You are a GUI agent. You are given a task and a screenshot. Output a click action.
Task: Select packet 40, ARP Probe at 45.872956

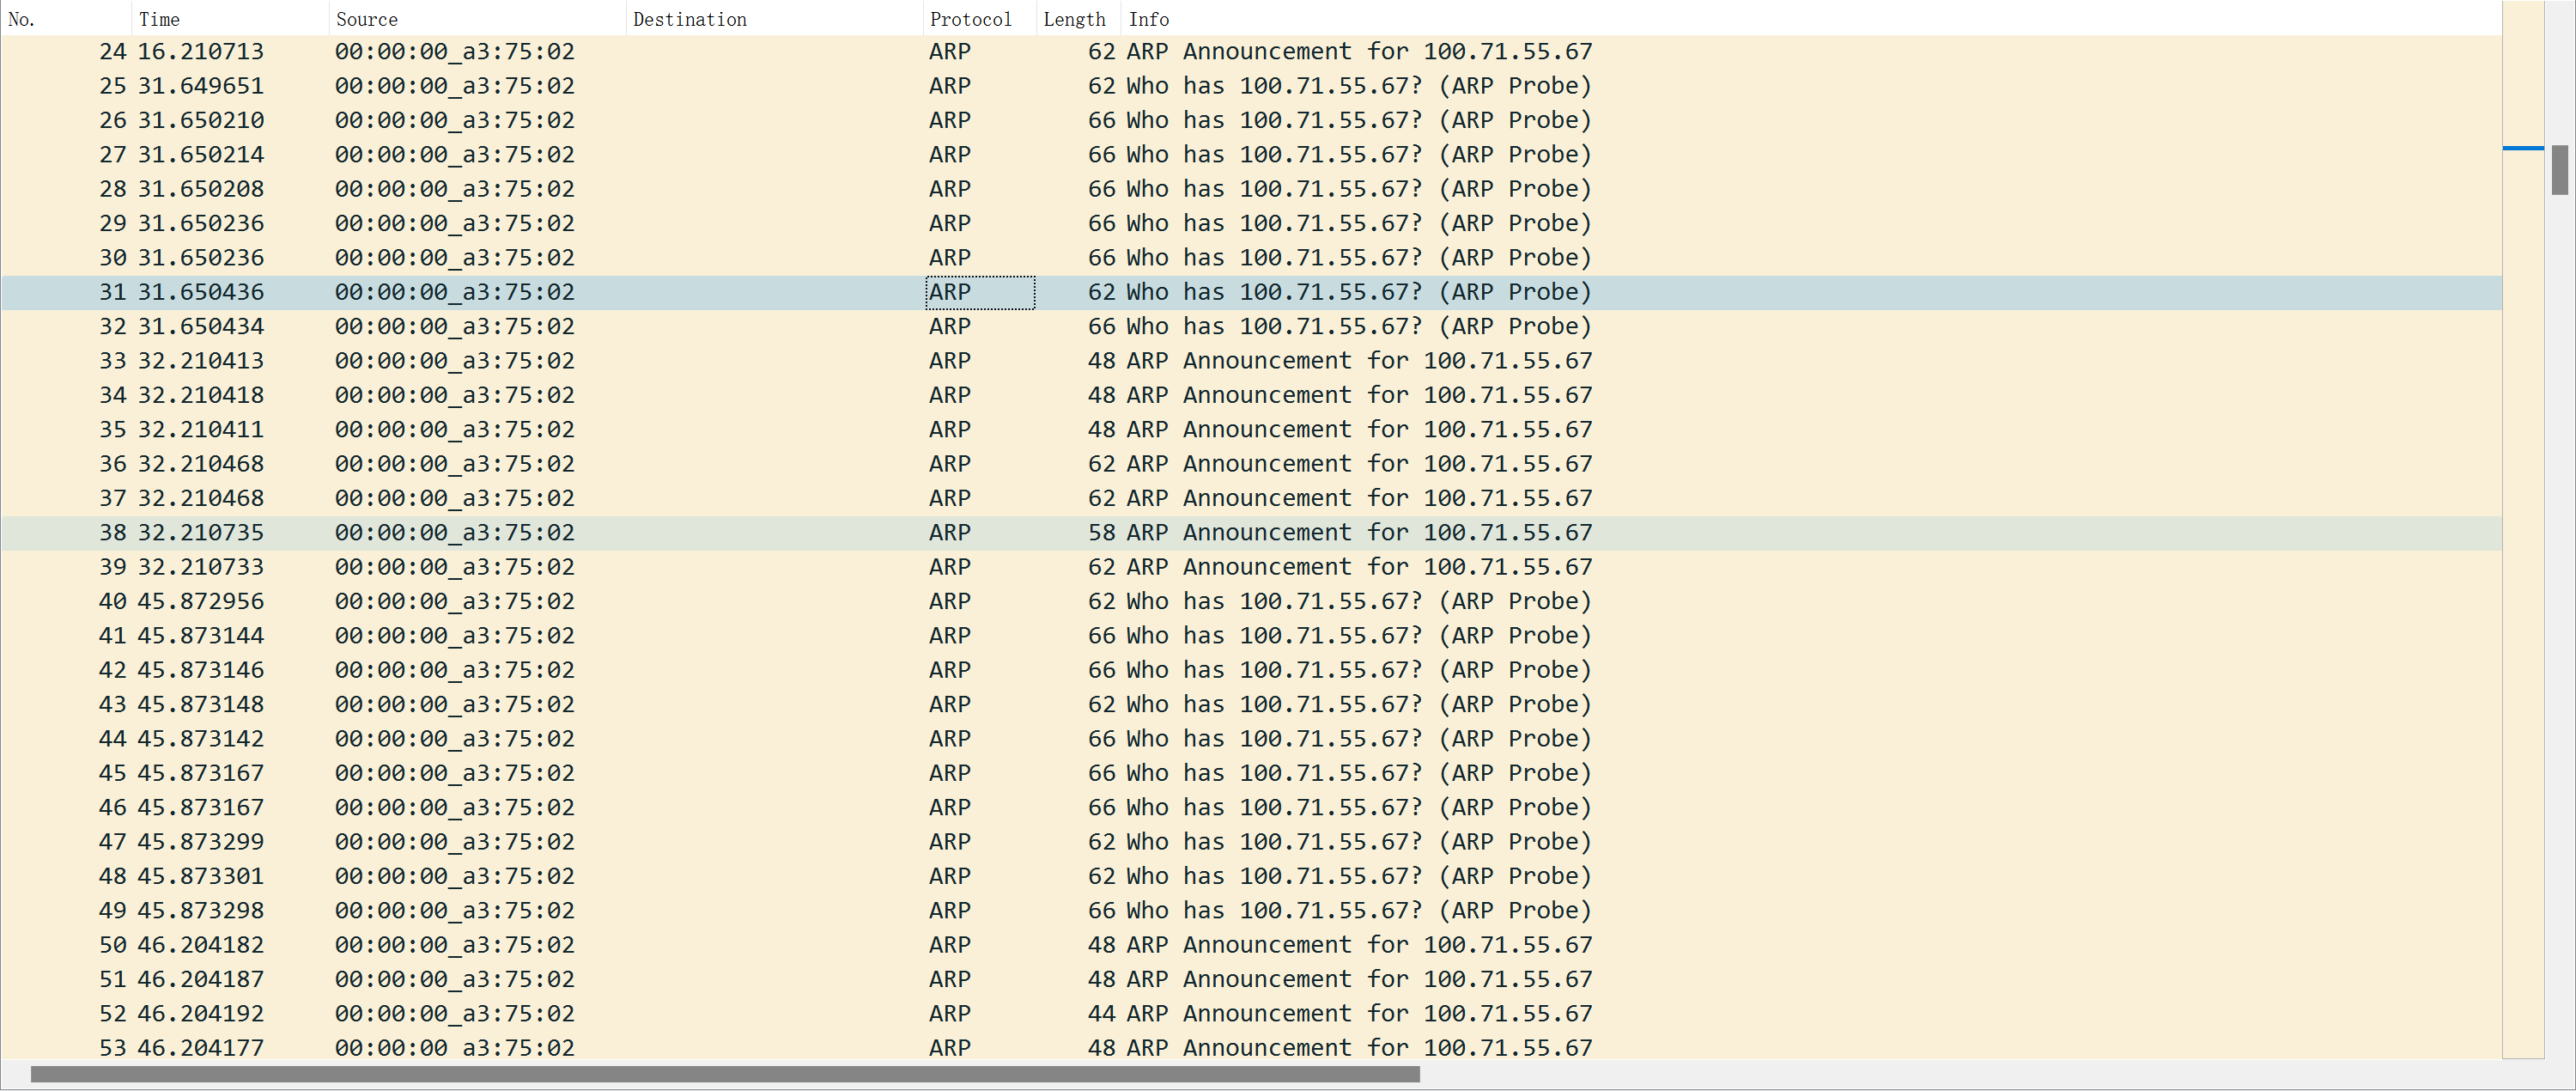(700, 601)
